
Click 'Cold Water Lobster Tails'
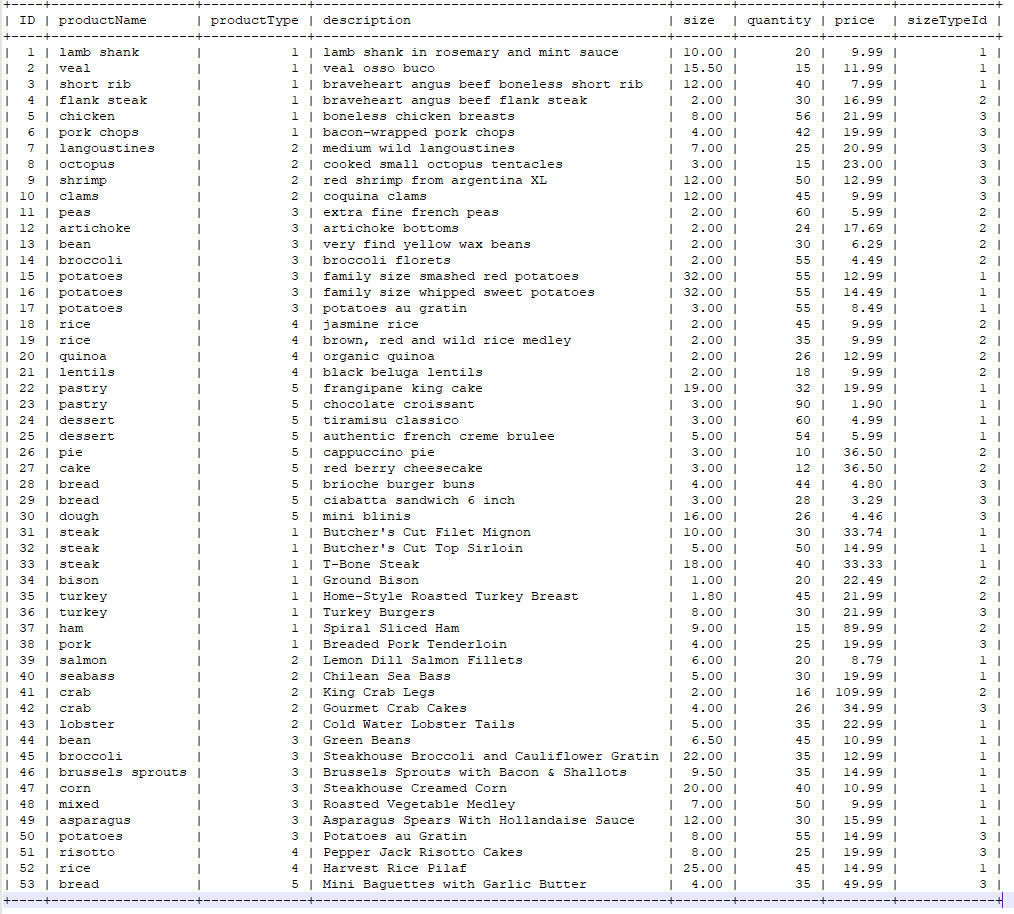click(x=419, y=724)
